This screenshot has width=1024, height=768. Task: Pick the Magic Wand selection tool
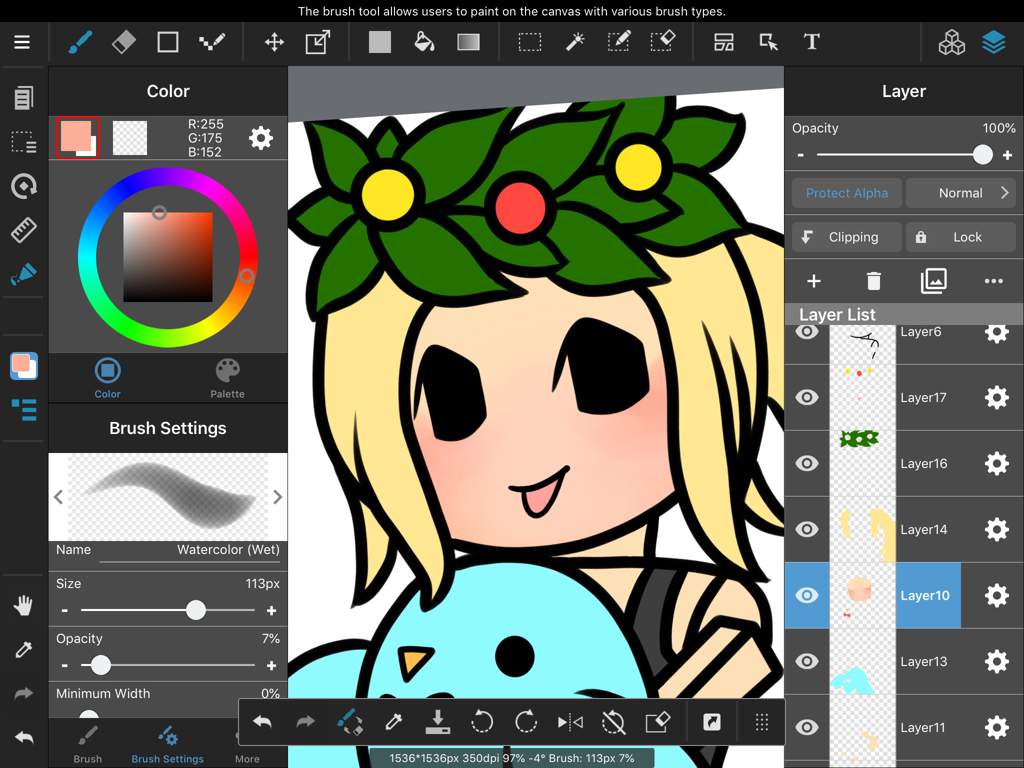tap(575, 42)
